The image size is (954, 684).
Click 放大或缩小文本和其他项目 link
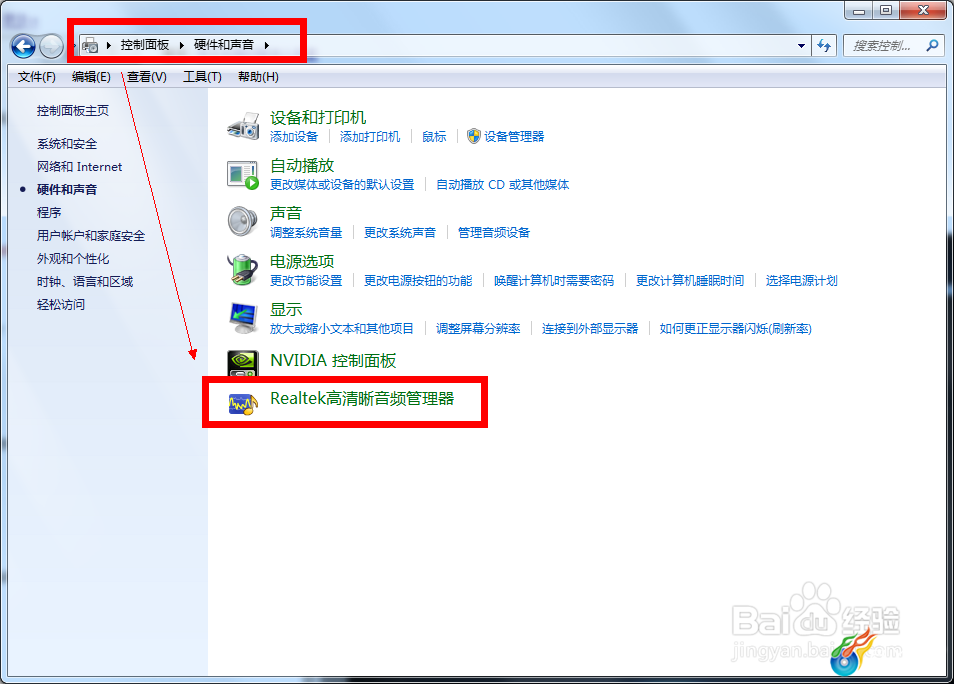point(342,329)
